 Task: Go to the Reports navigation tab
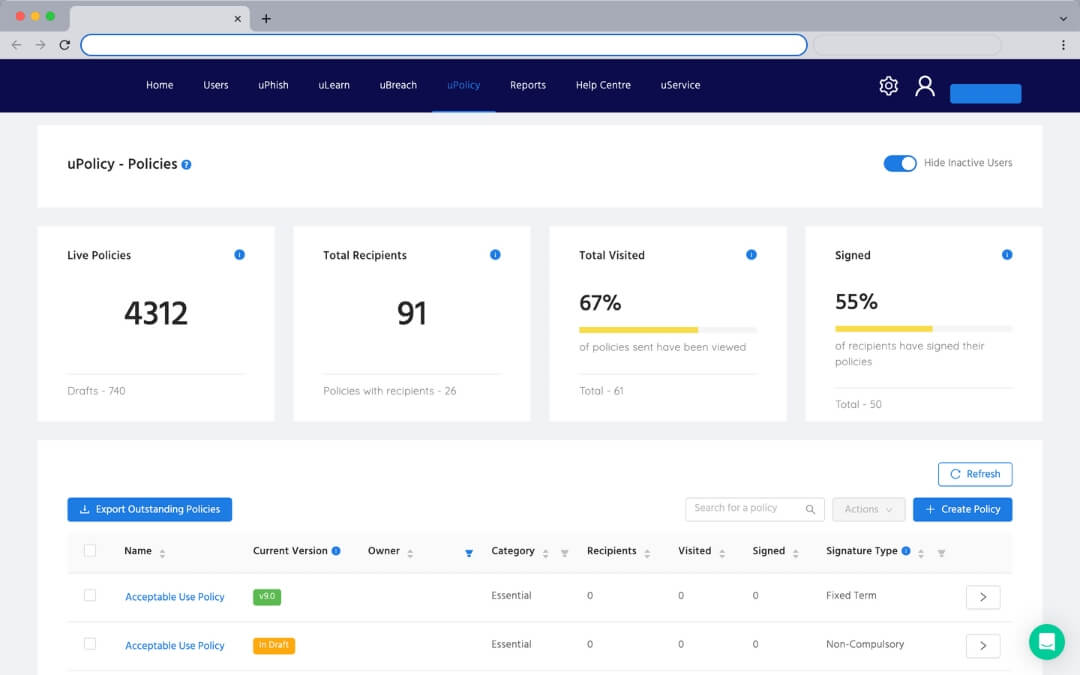[527, 86]
